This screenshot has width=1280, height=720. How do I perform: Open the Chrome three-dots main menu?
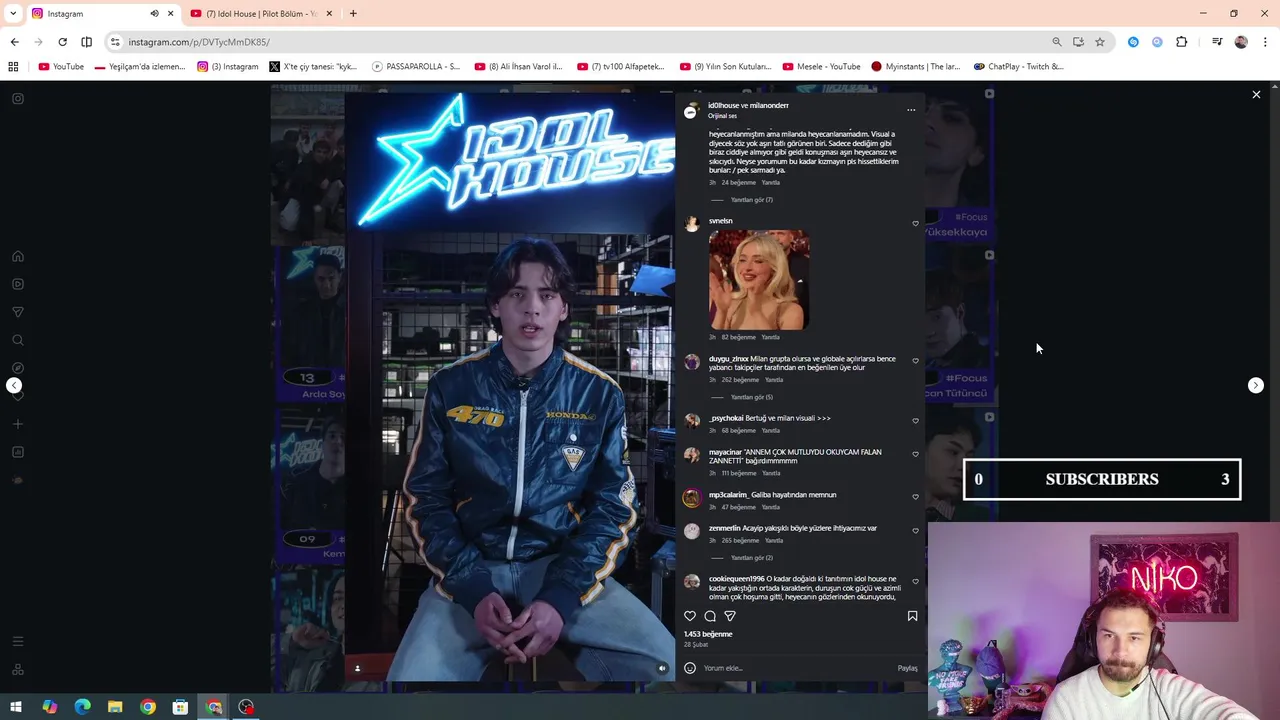click(1265, 42)
